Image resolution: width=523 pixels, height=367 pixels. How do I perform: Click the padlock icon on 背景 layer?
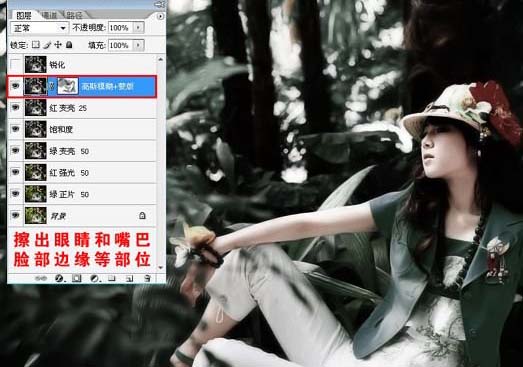point(142,216)
